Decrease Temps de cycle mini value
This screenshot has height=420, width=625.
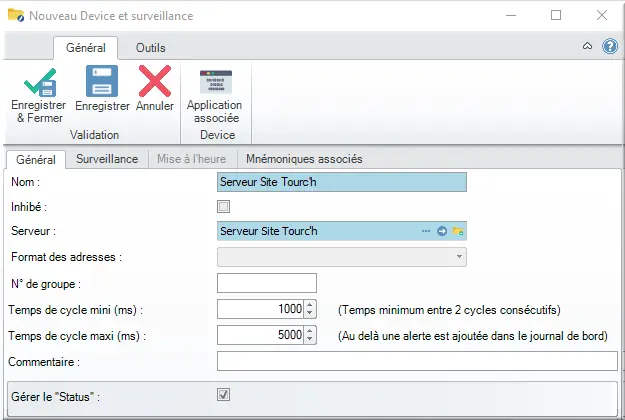point(310,314)
